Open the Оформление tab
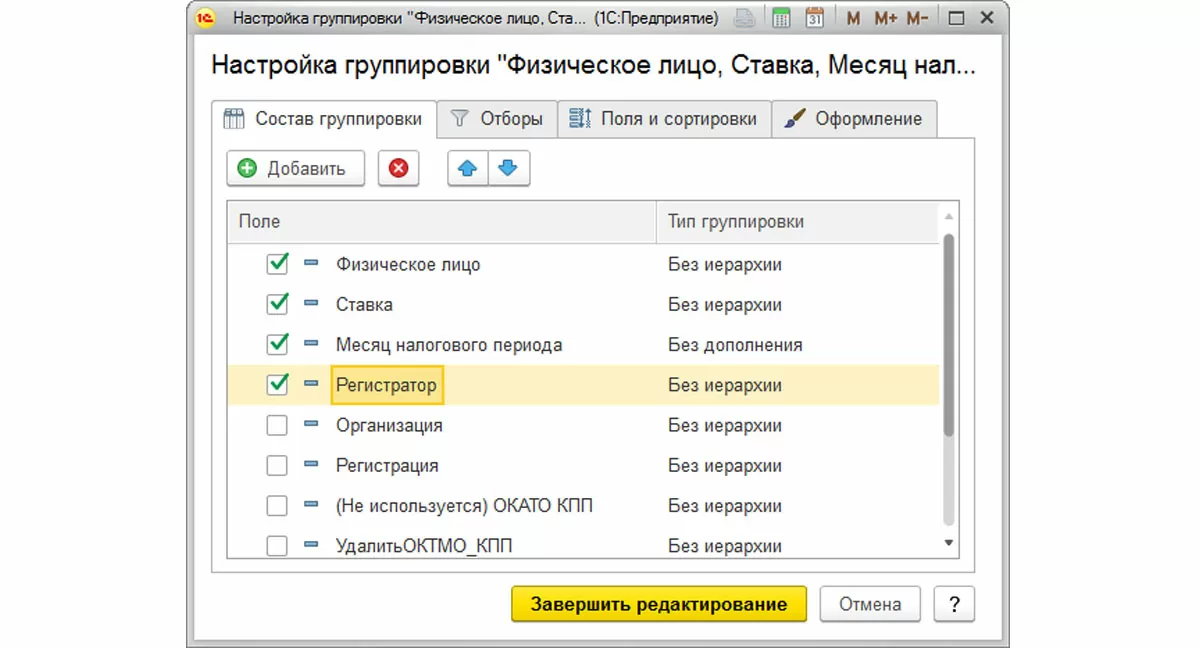This screenshot has height=648, width=1200. 853,119
